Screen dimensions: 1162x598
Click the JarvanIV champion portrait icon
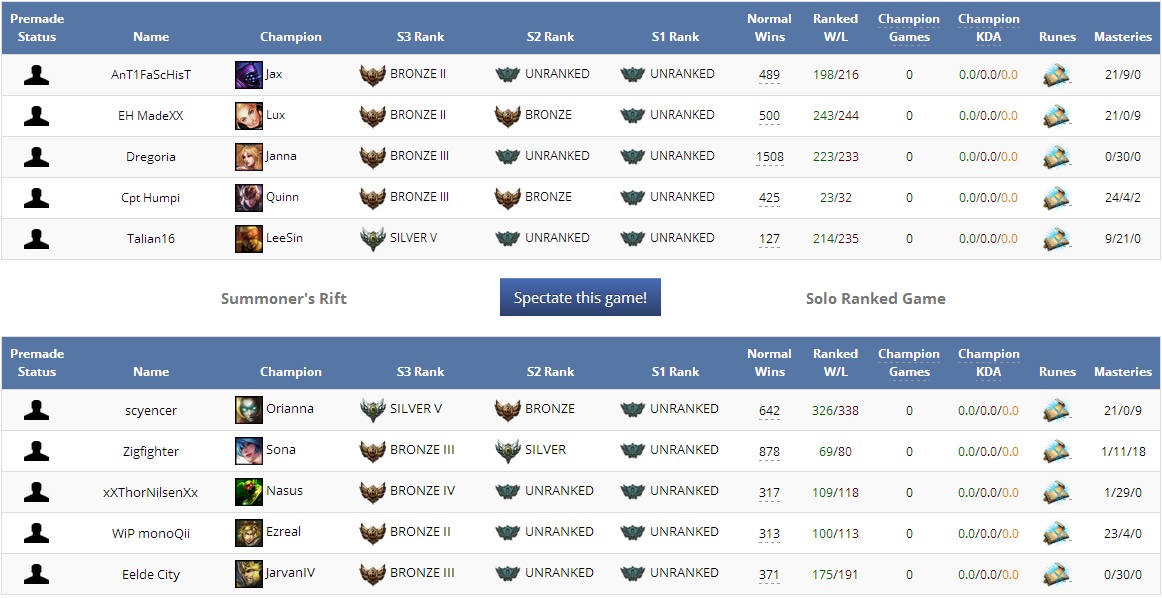(x=249, y=574)
